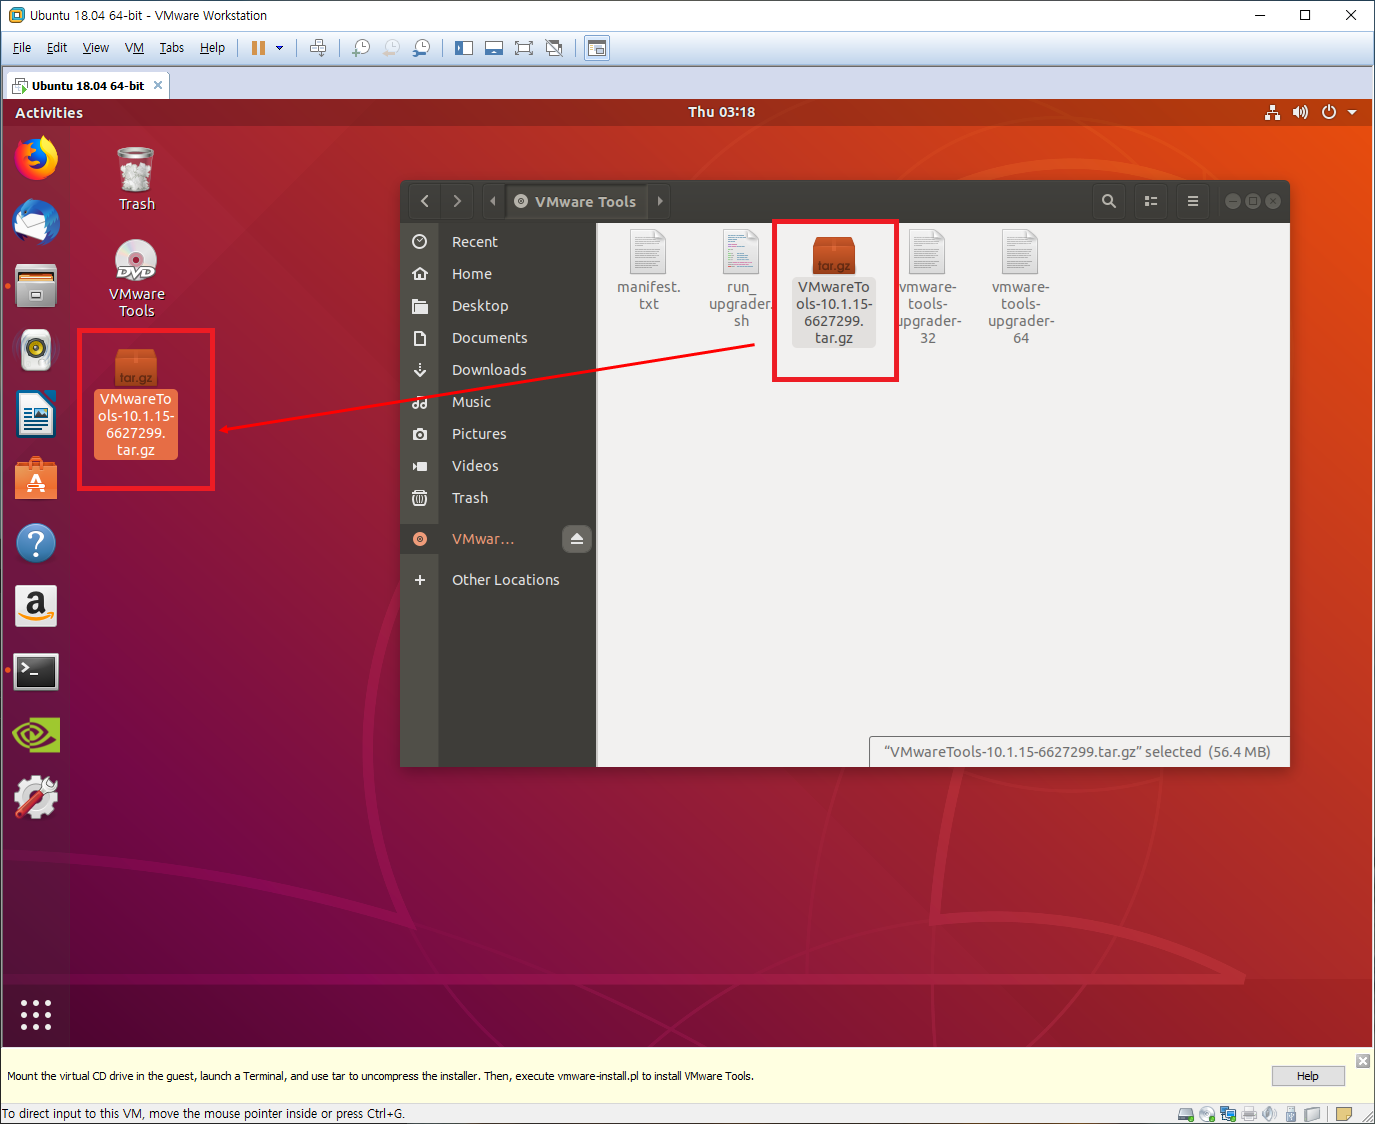Launch LibreOffice Writer from dock

click(36, 414)
